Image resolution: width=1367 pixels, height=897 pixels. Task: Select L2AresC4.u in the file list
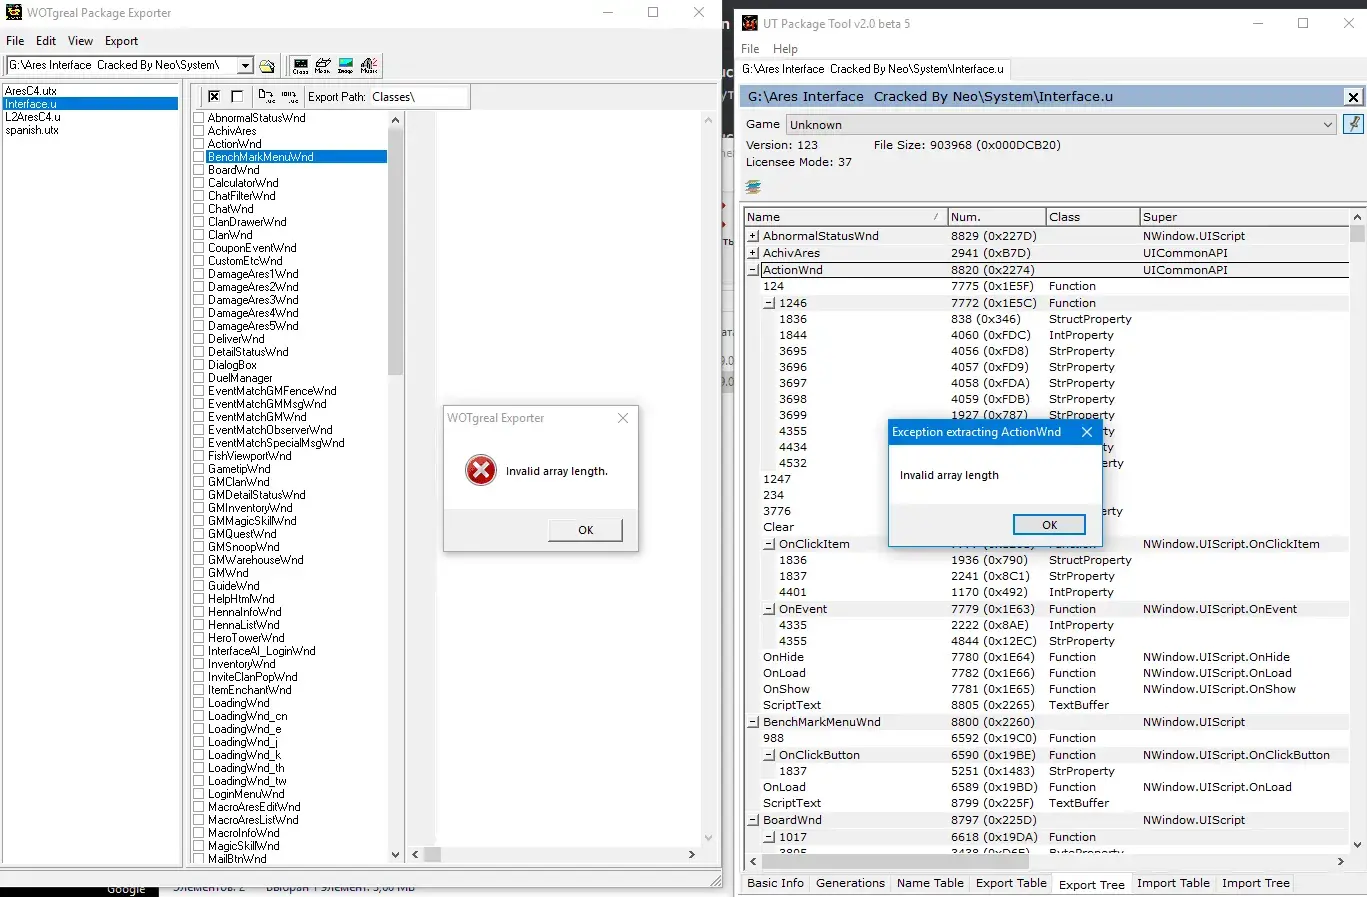point(33,117)
